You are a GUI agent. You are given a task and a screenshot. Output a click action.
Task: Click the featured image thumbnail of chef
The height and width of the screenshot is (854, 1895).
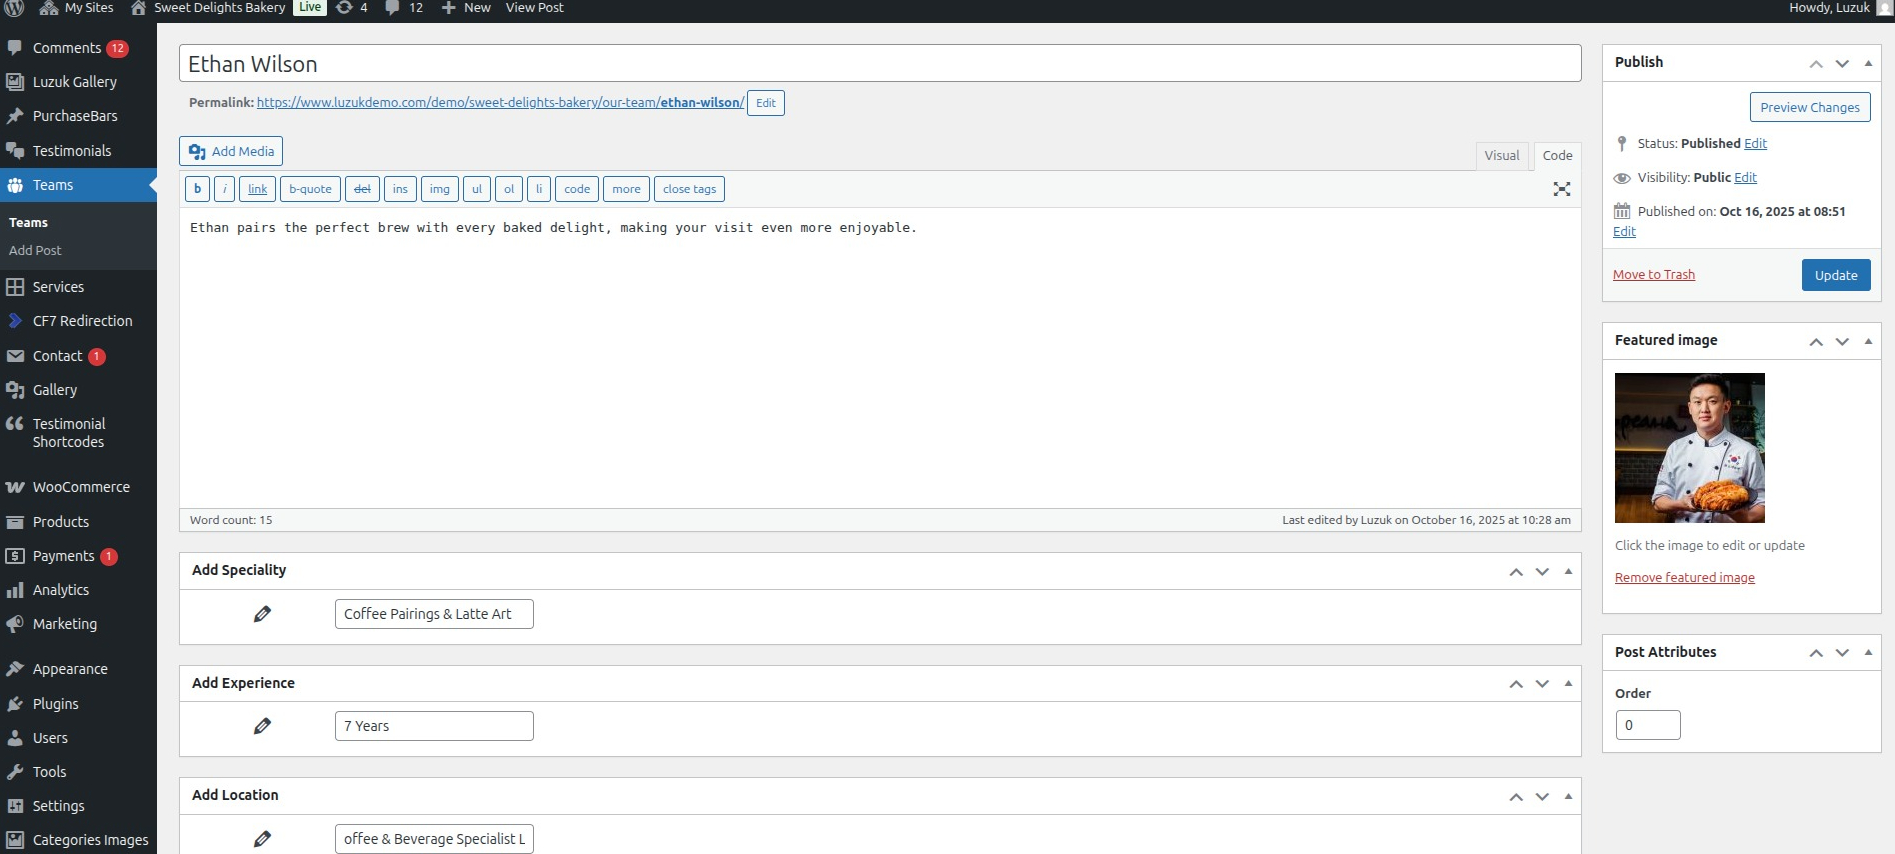1689,447
